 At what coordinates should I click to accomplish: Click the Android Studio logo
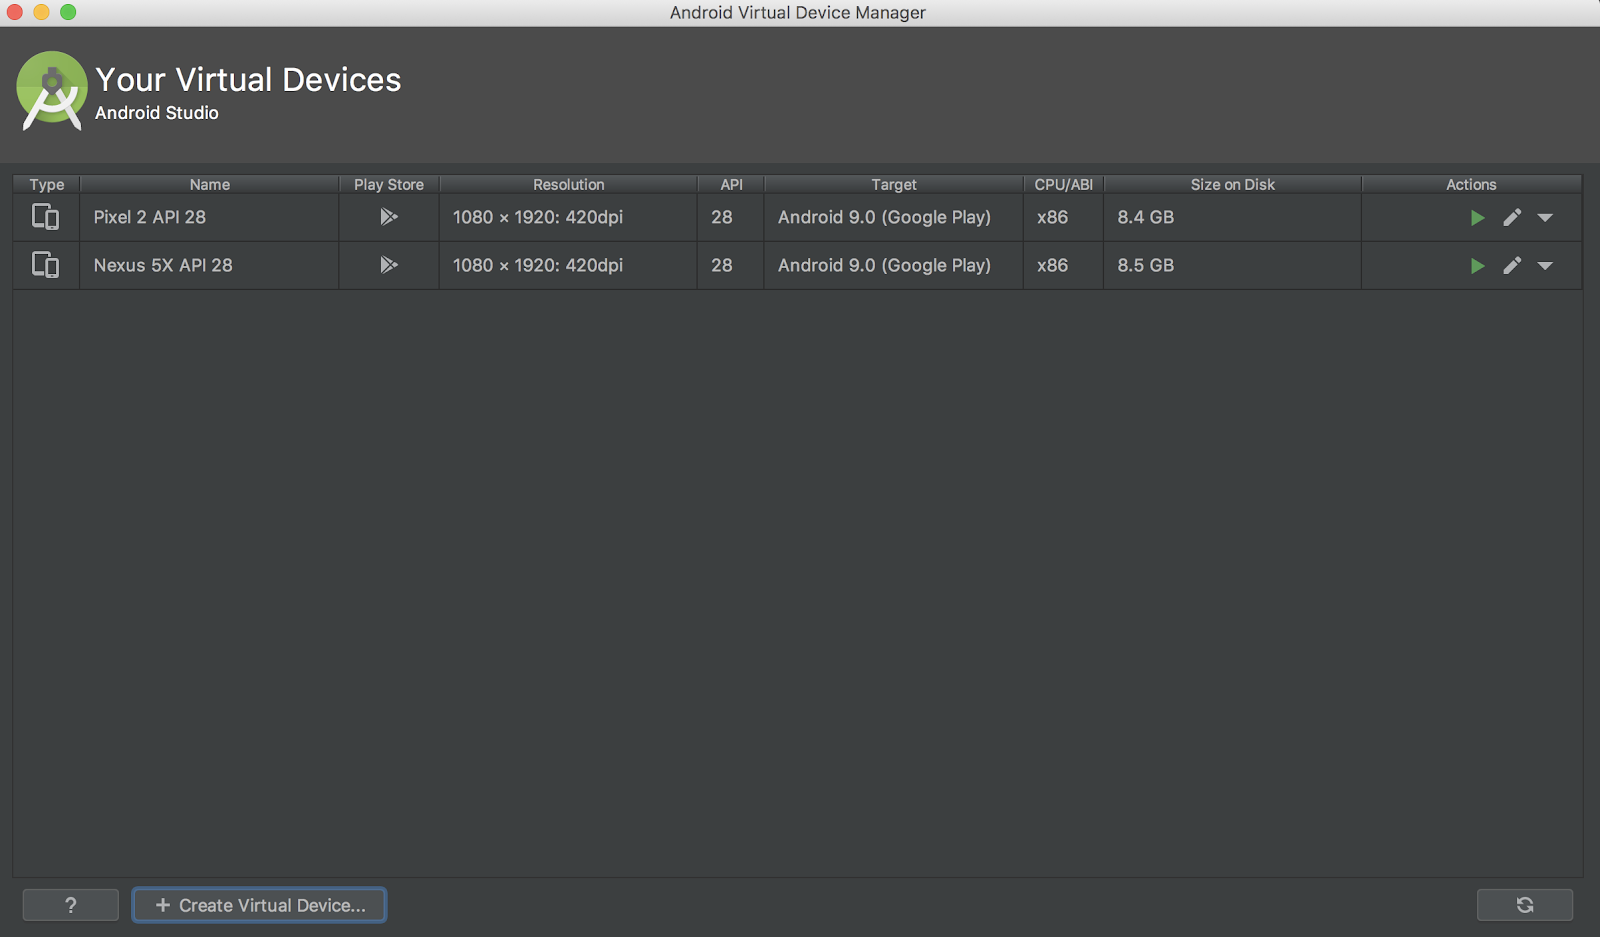click(x=51, y=91)
